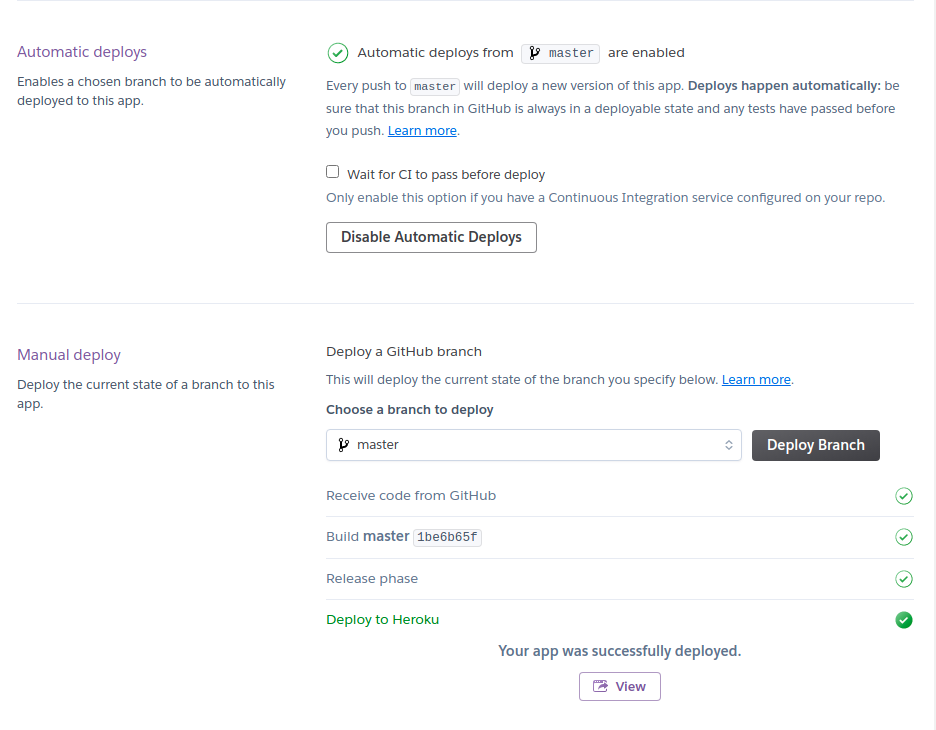Enable Wait for CI to pass checkbox
The width and height of the screenshot is (936, 730).
(x=333, y=172)
